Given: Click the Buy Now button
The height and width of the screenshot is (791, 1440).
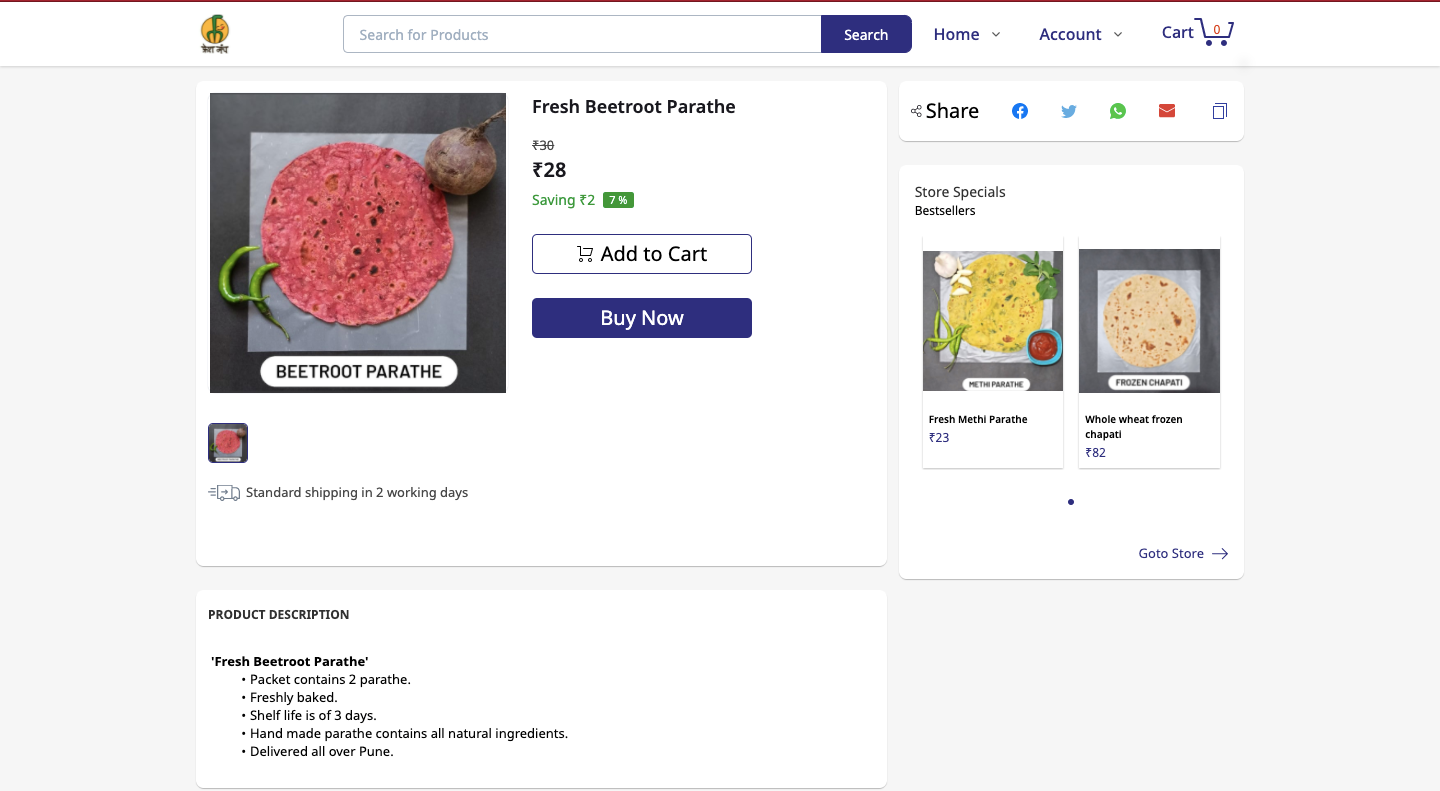Looking at the screenshot, I should point(641,318).
